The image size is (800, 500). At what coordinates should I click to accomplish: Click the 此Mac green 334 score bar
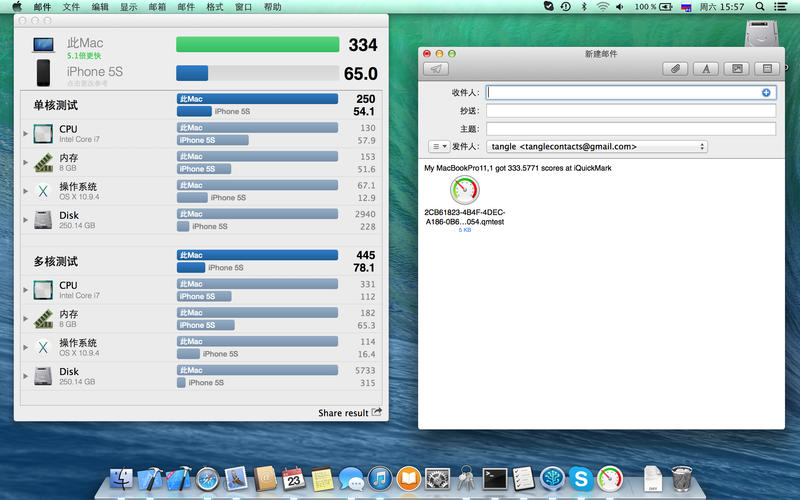click(258, 44)
